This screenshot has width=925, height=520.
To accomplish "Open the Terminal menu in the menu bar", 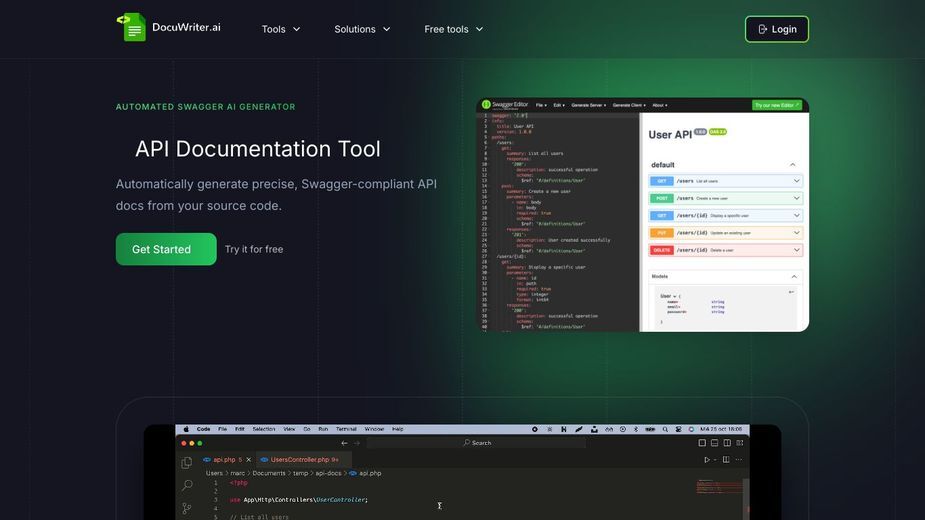I will [346, 429].
